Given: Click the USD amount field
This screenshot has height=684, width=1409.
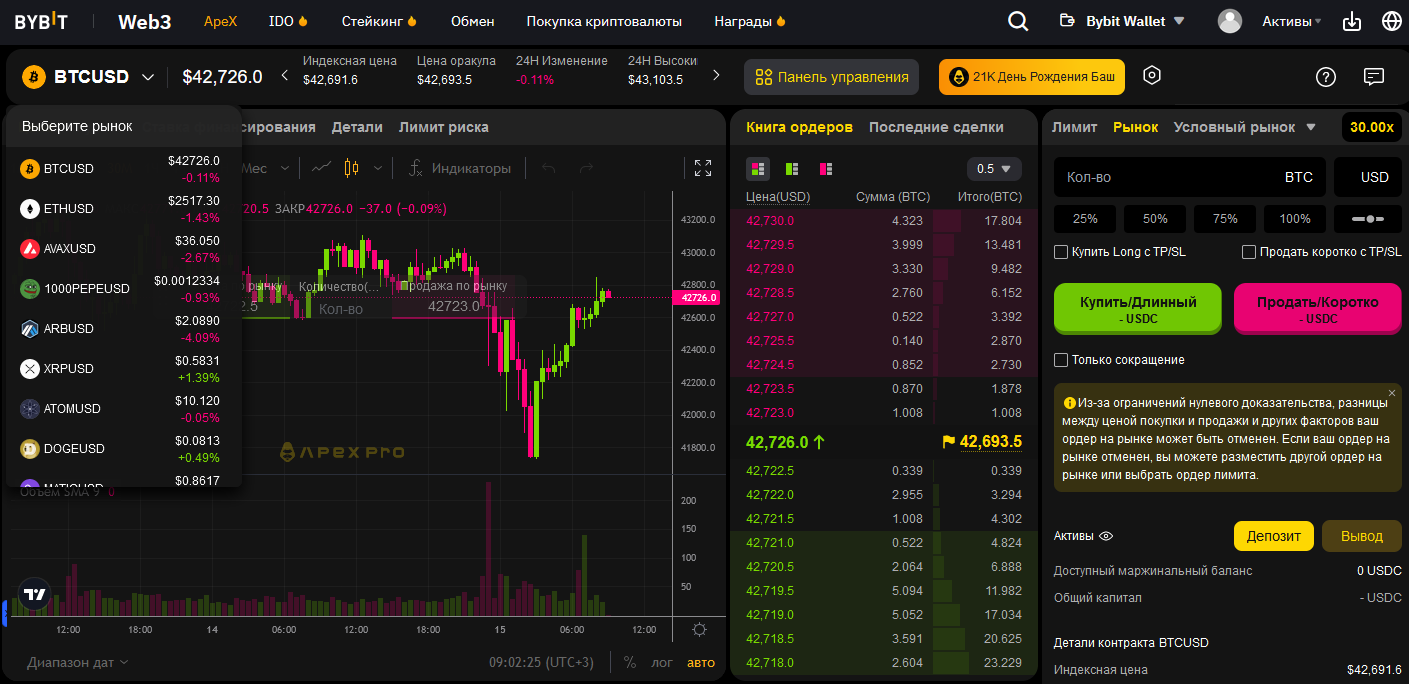Looking at the screenshot, I should point(1368,177).
